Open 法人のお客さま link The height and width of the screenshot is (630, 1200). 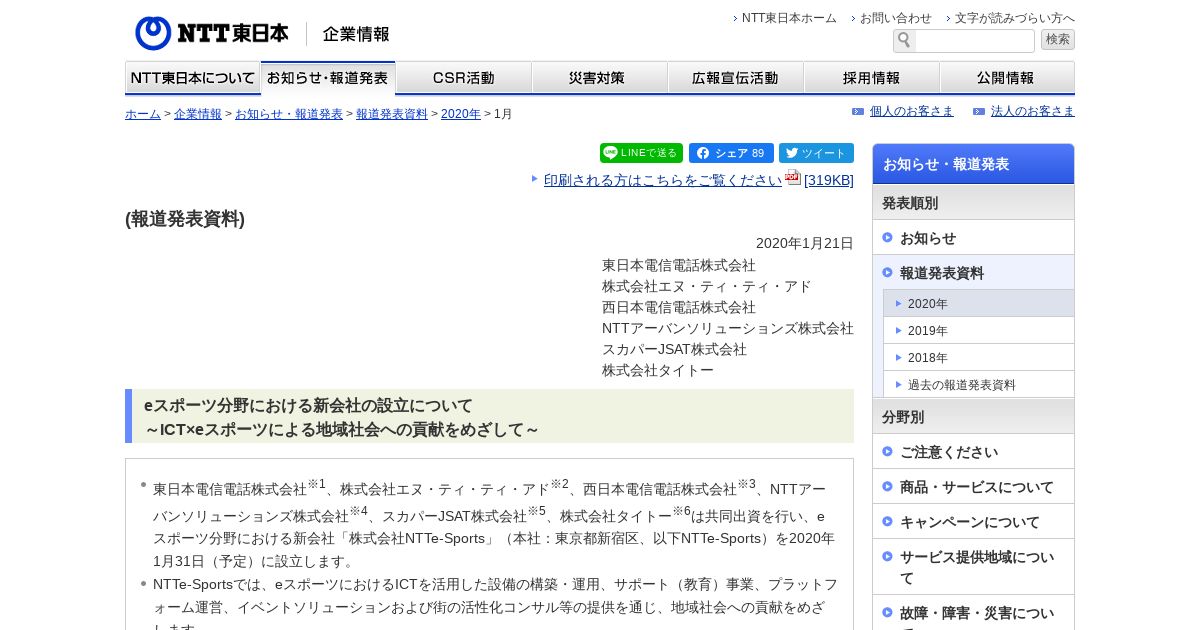pyautogui.click(x=1033, y=111)
